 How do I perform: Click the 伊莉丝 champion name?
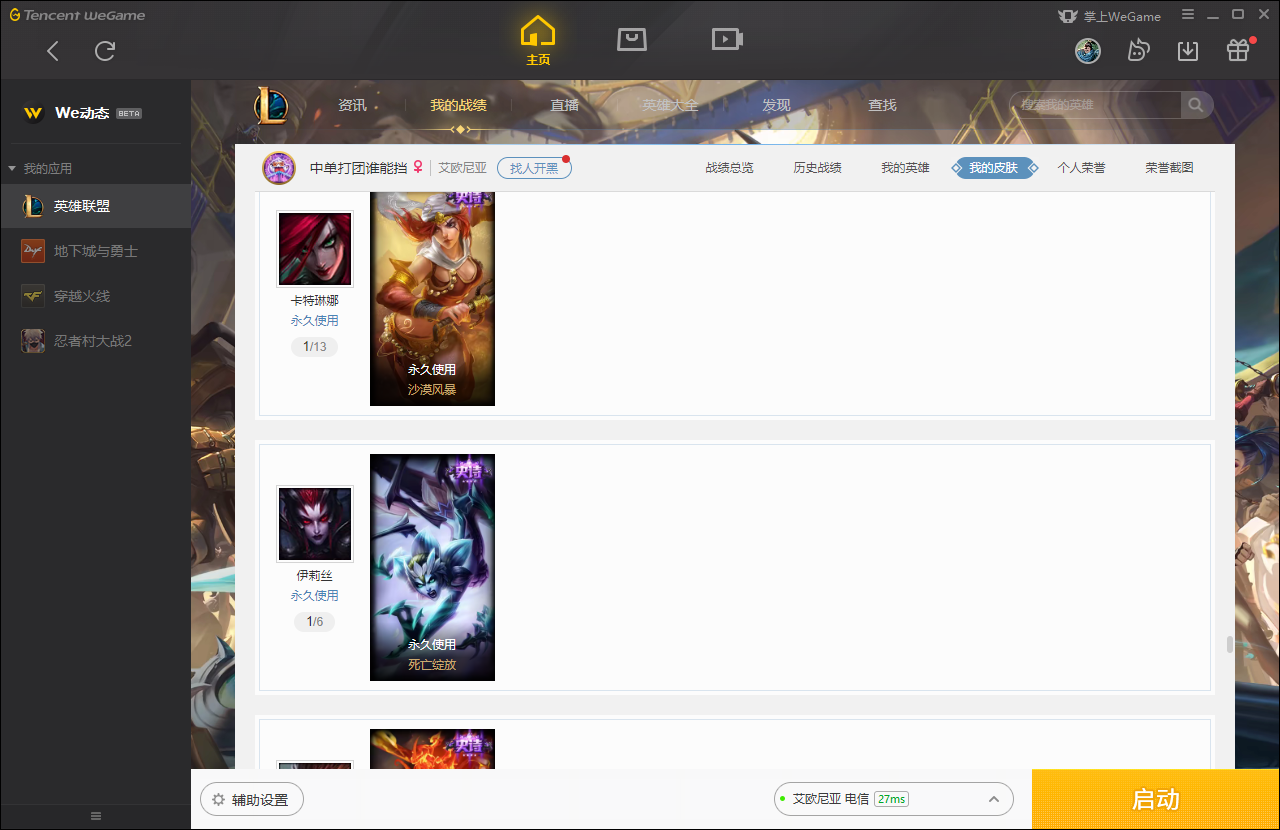coord(315,576)
